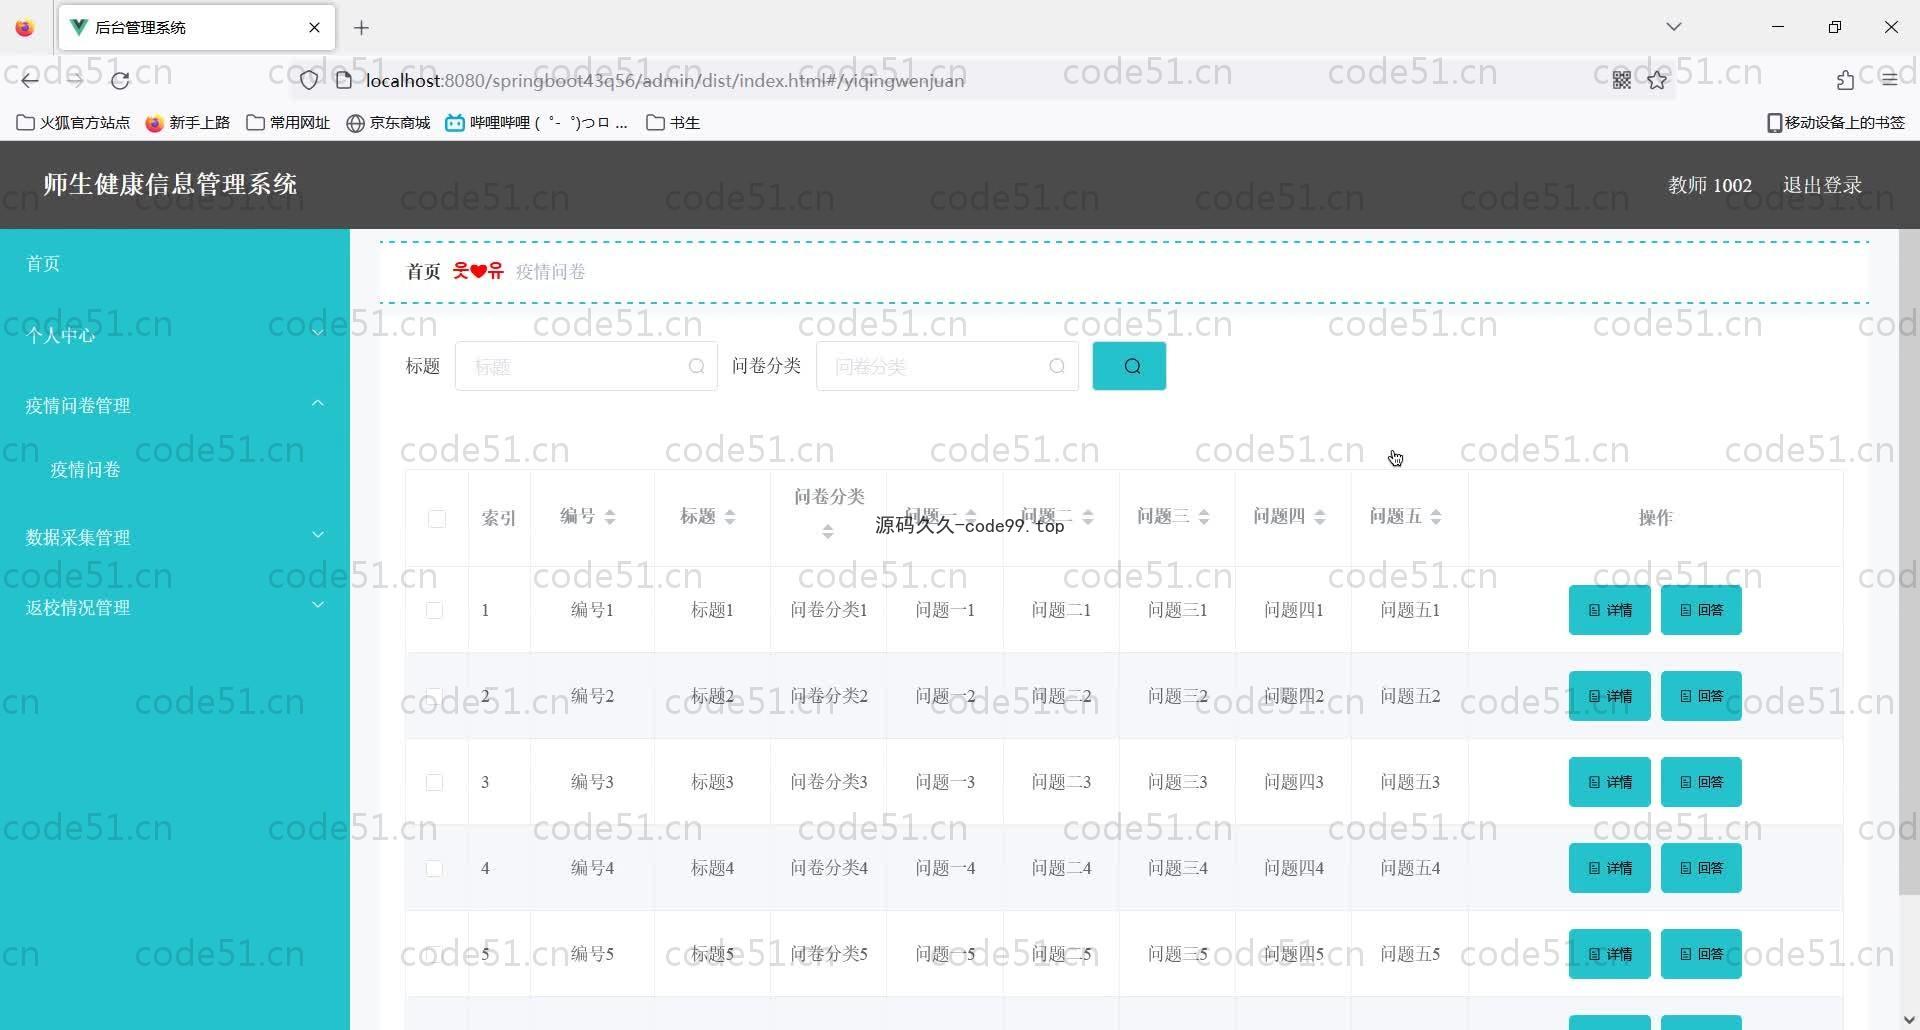The height and width of the screenshot is (1030, 1920).
Task: Tick the checkbox for row 编号2
Action: (434, 696)
